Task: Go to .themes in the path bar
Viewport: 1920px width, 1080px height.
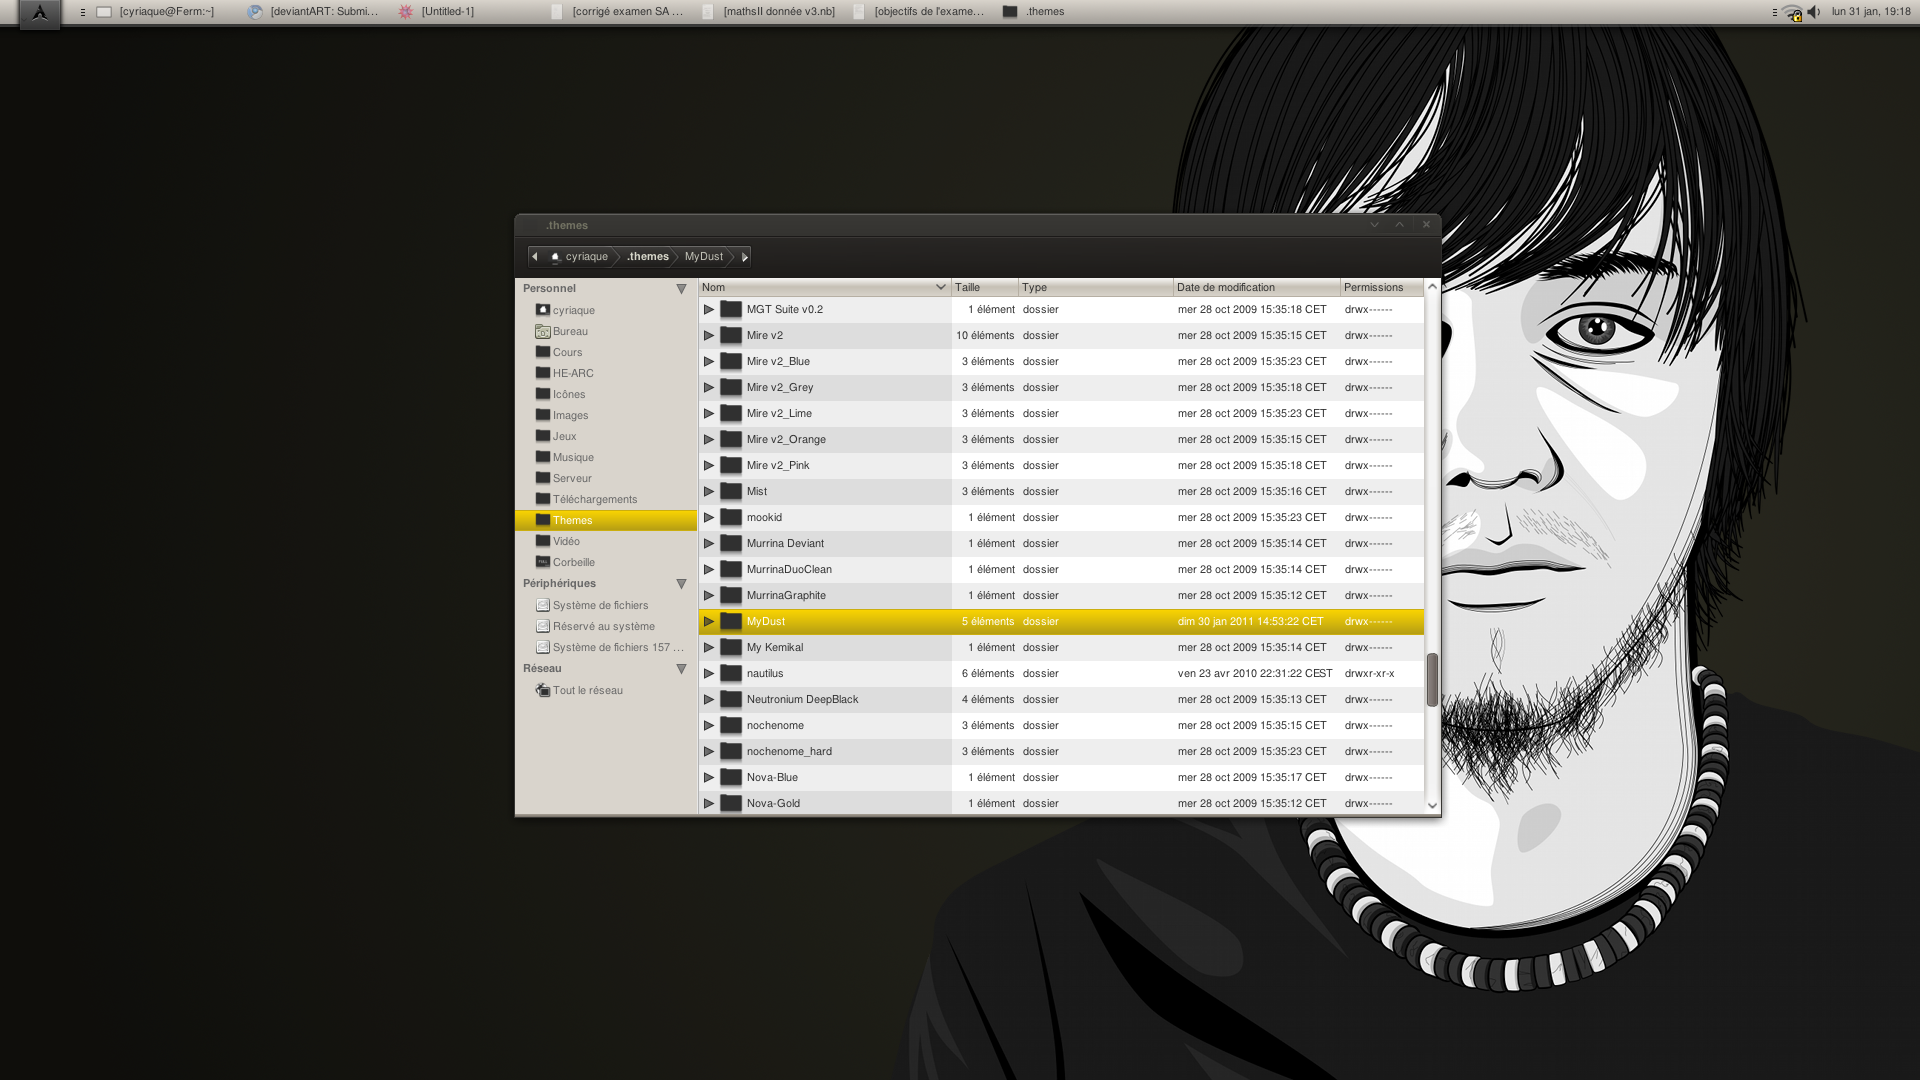Action: click(648, 257)
